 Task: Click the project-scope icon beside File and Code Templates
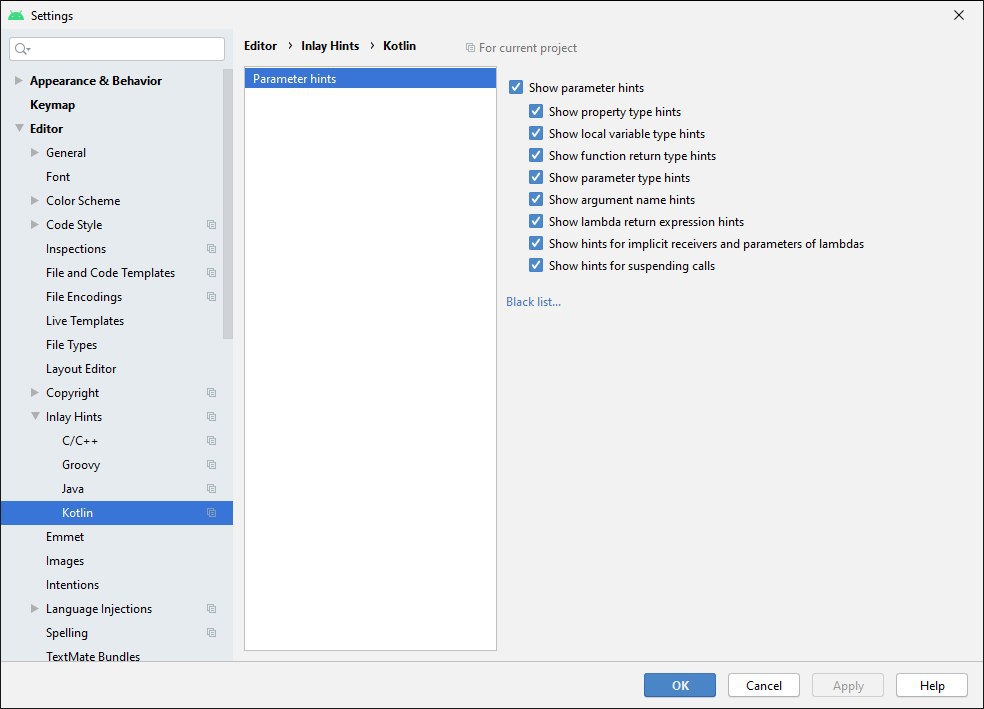(x=211, y=272)
